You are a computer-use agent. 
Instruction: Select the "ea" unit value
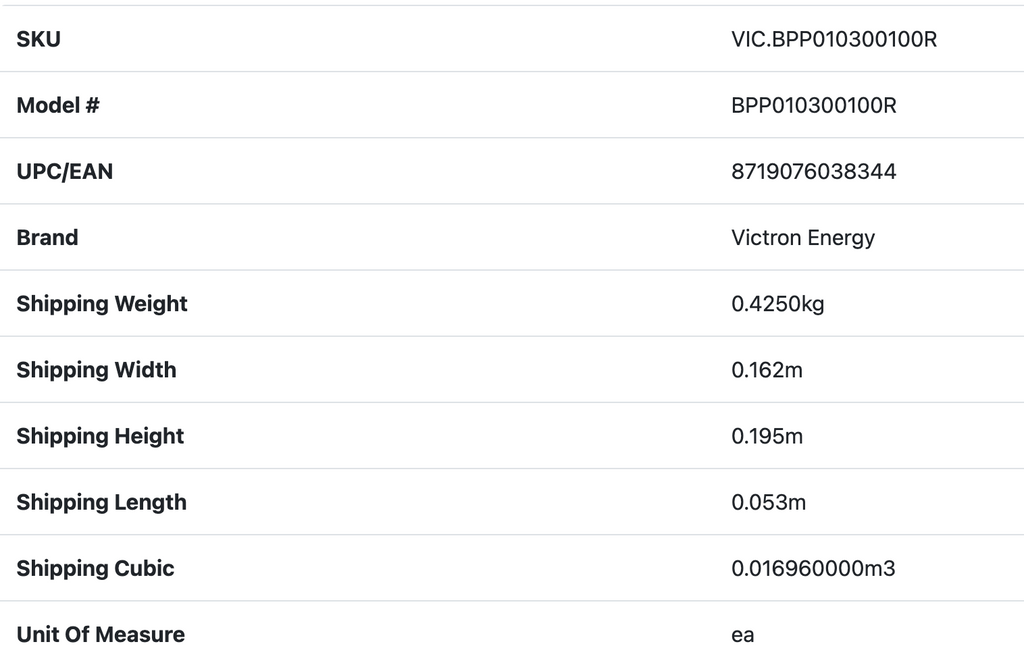pos(743,634)
